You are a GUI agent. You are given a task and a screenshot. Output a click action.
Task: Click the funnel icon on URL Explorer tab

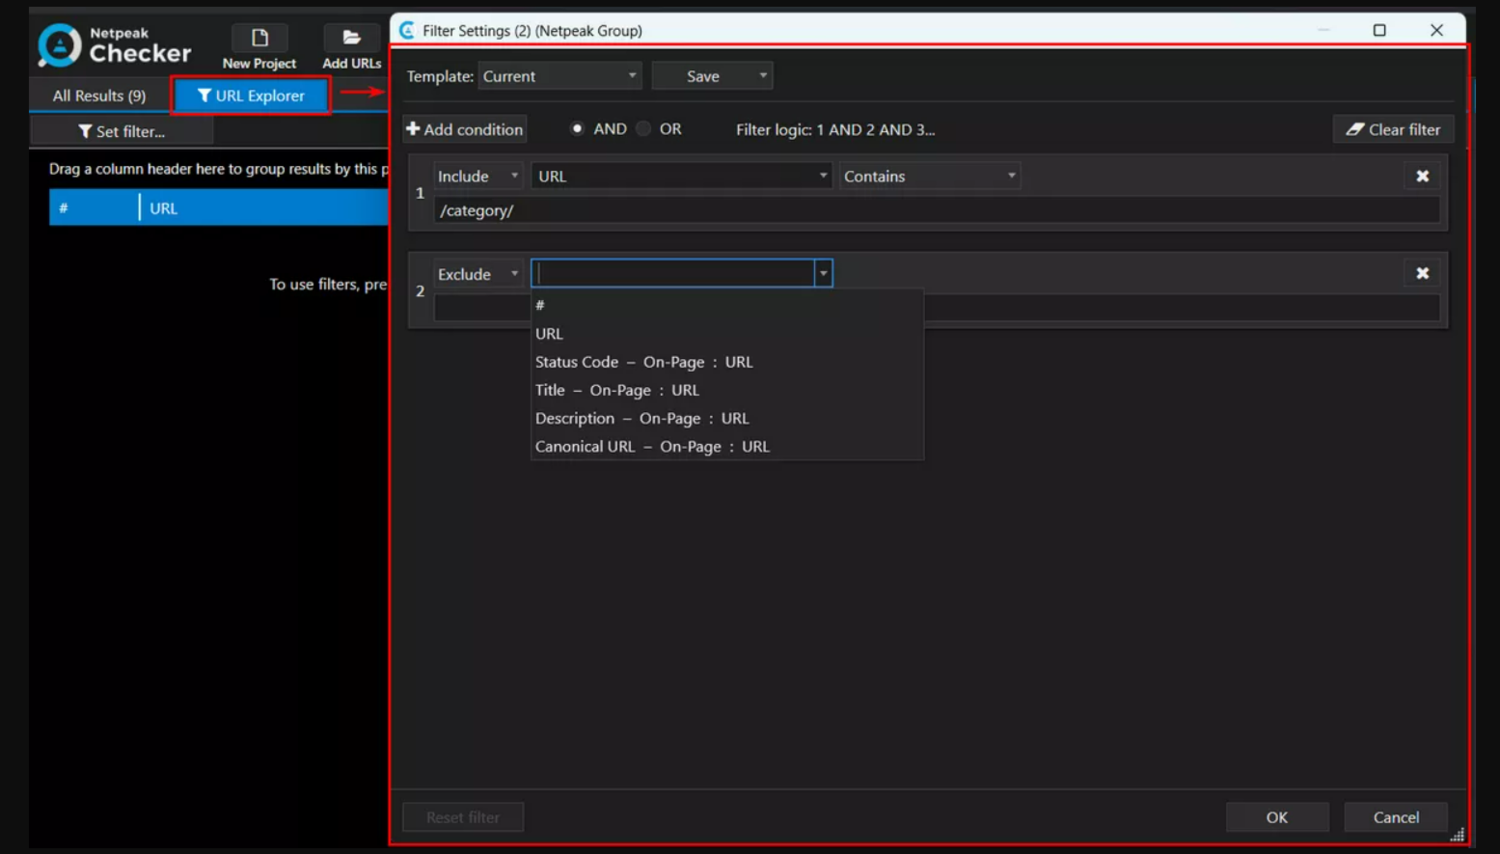point(204,95)
